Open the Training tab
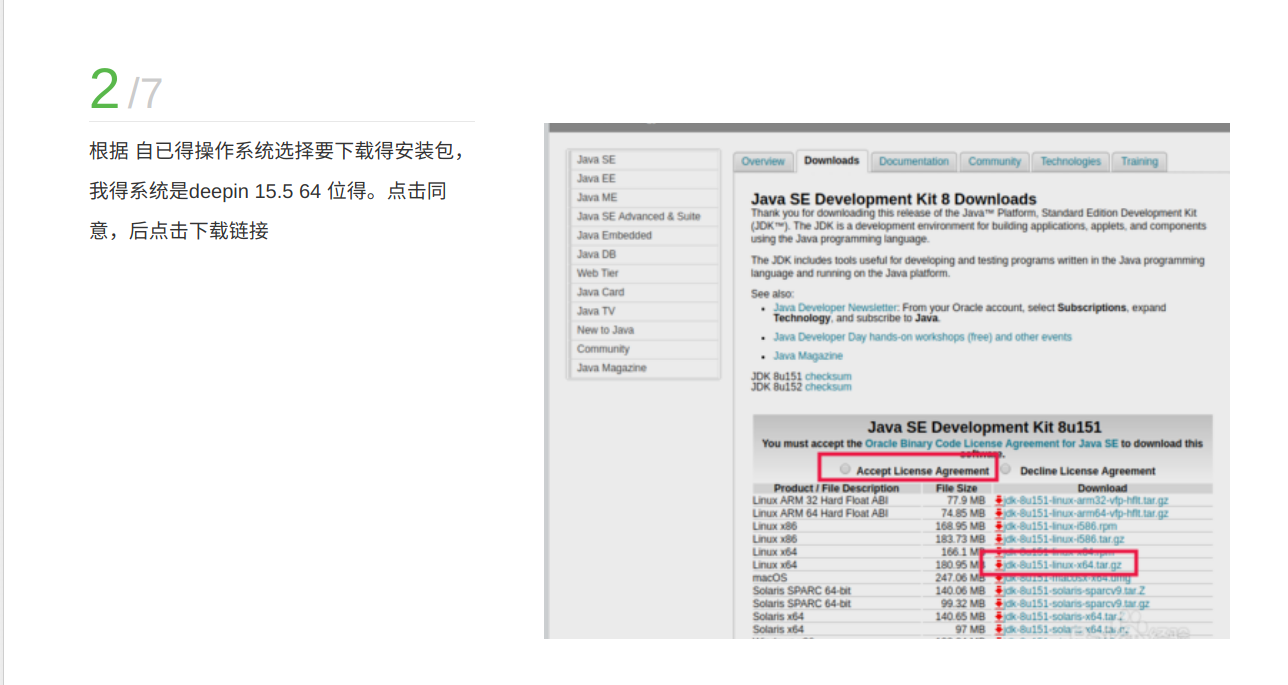Image resolution: width=1288 pixels, height=685 pixels. (x=1139, y=162)
